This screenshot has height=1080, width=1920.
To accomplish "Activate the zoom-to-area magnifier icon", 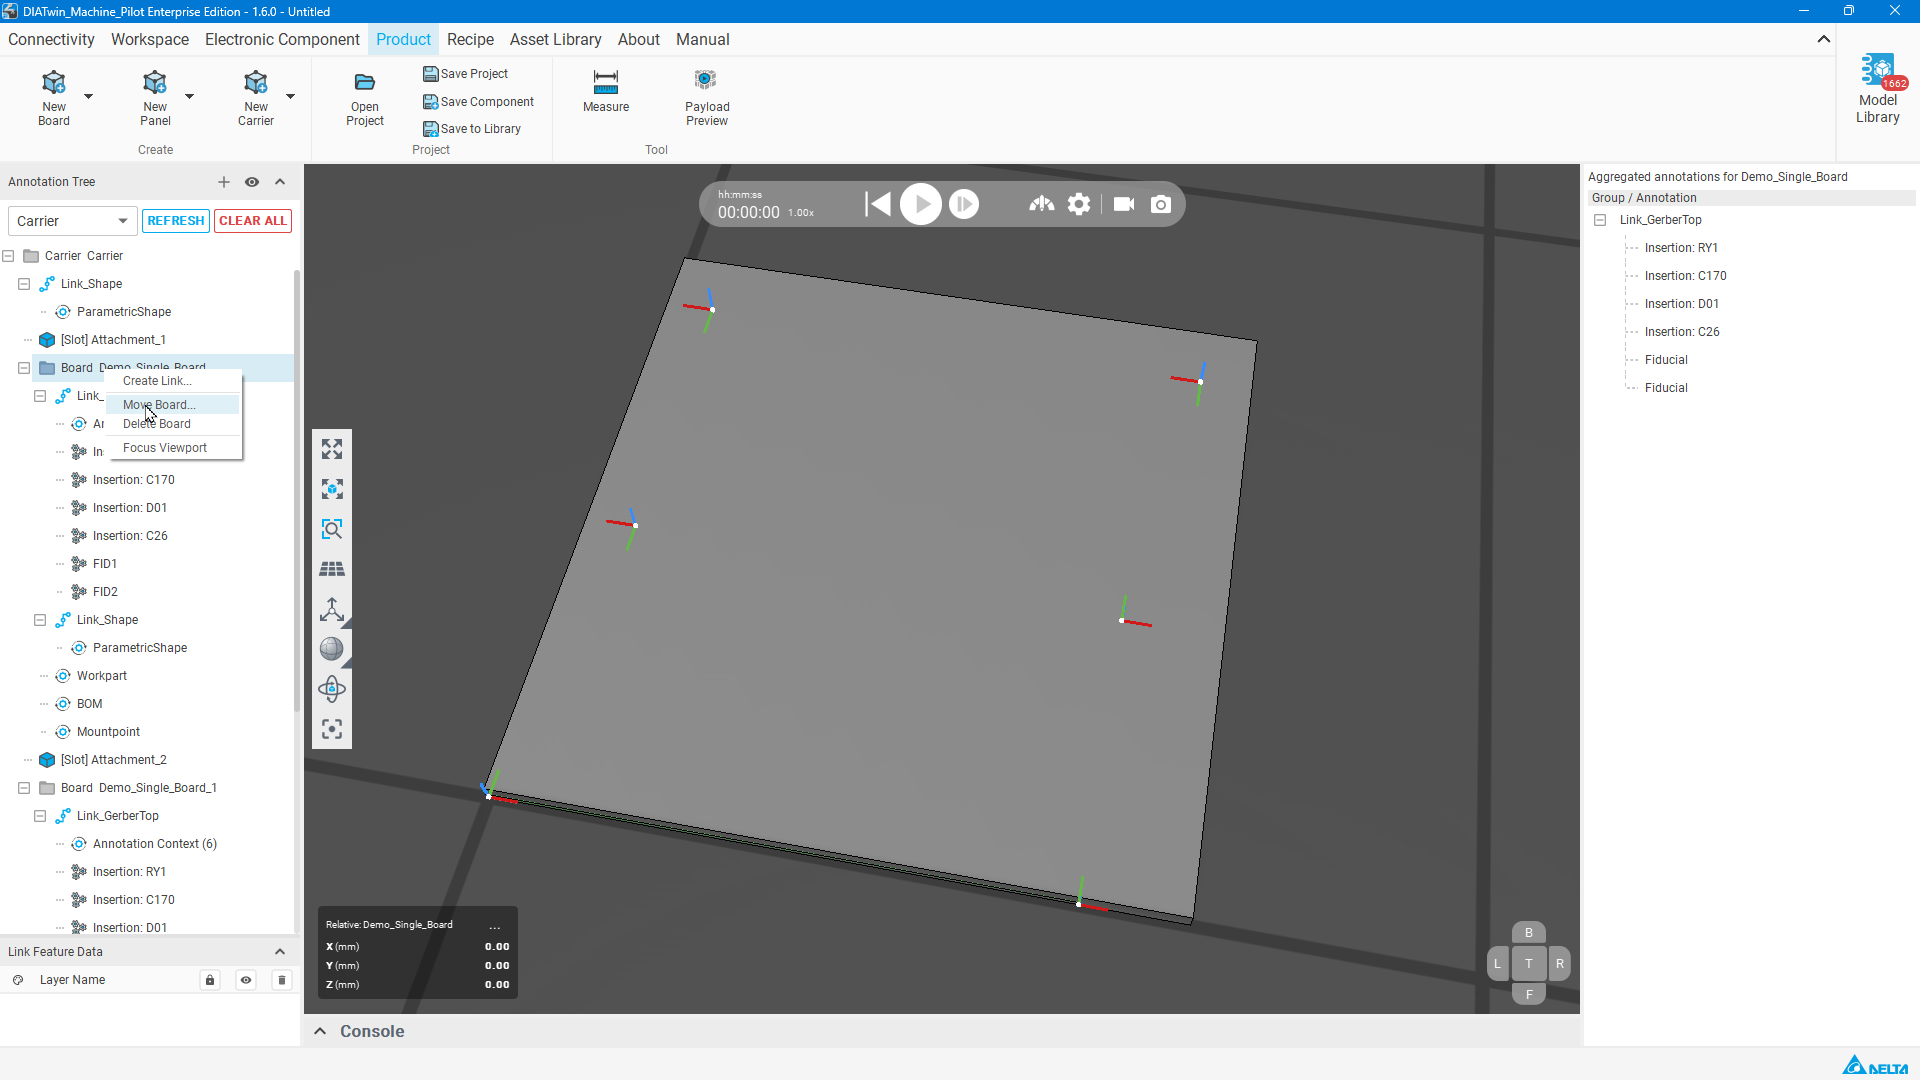I will click(332, 529).
